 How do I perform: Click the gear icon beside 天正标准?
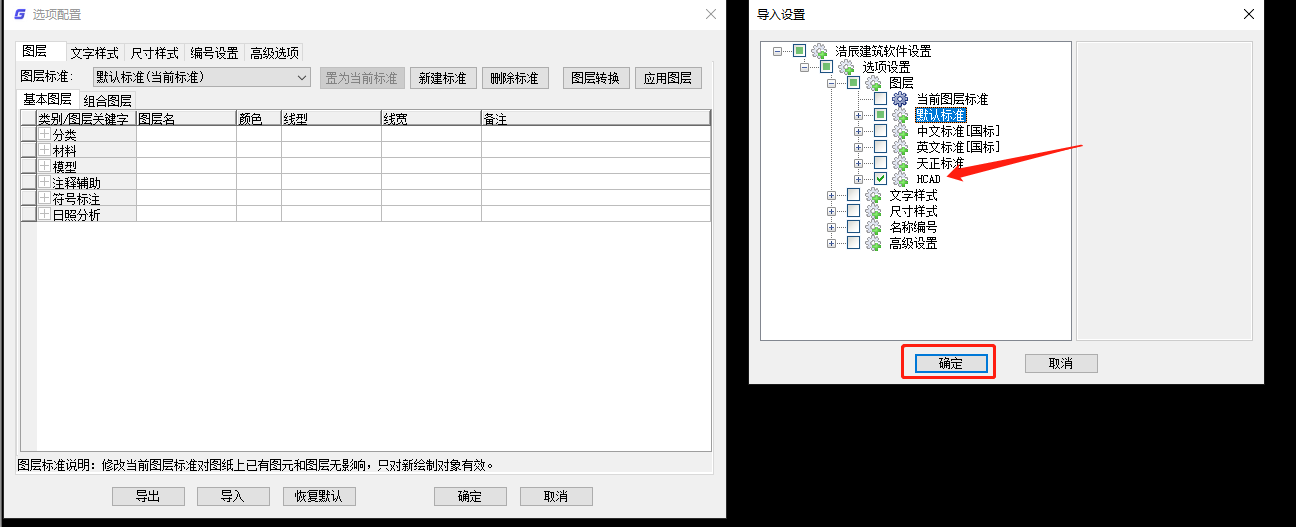tap(900, 163)
